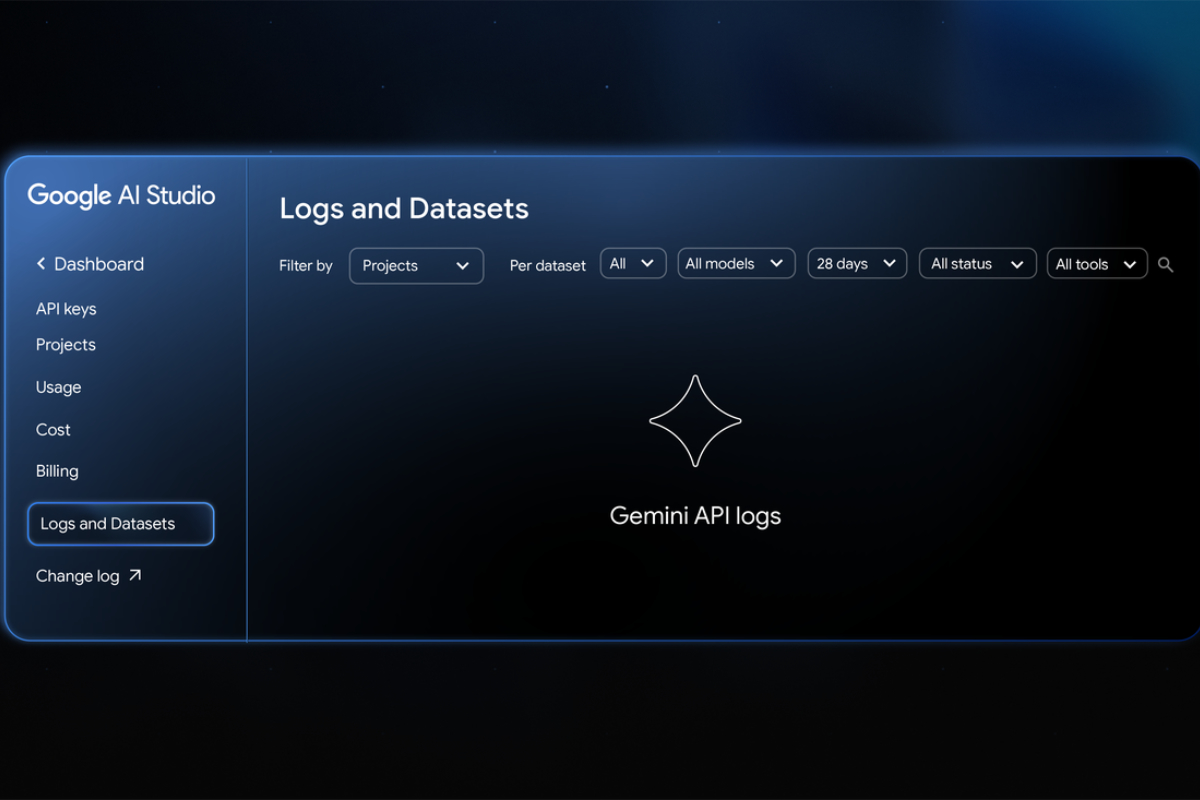Select Projects in the sidebar
Viewport: 1200px width, 800px height.
tap(66, 345)
